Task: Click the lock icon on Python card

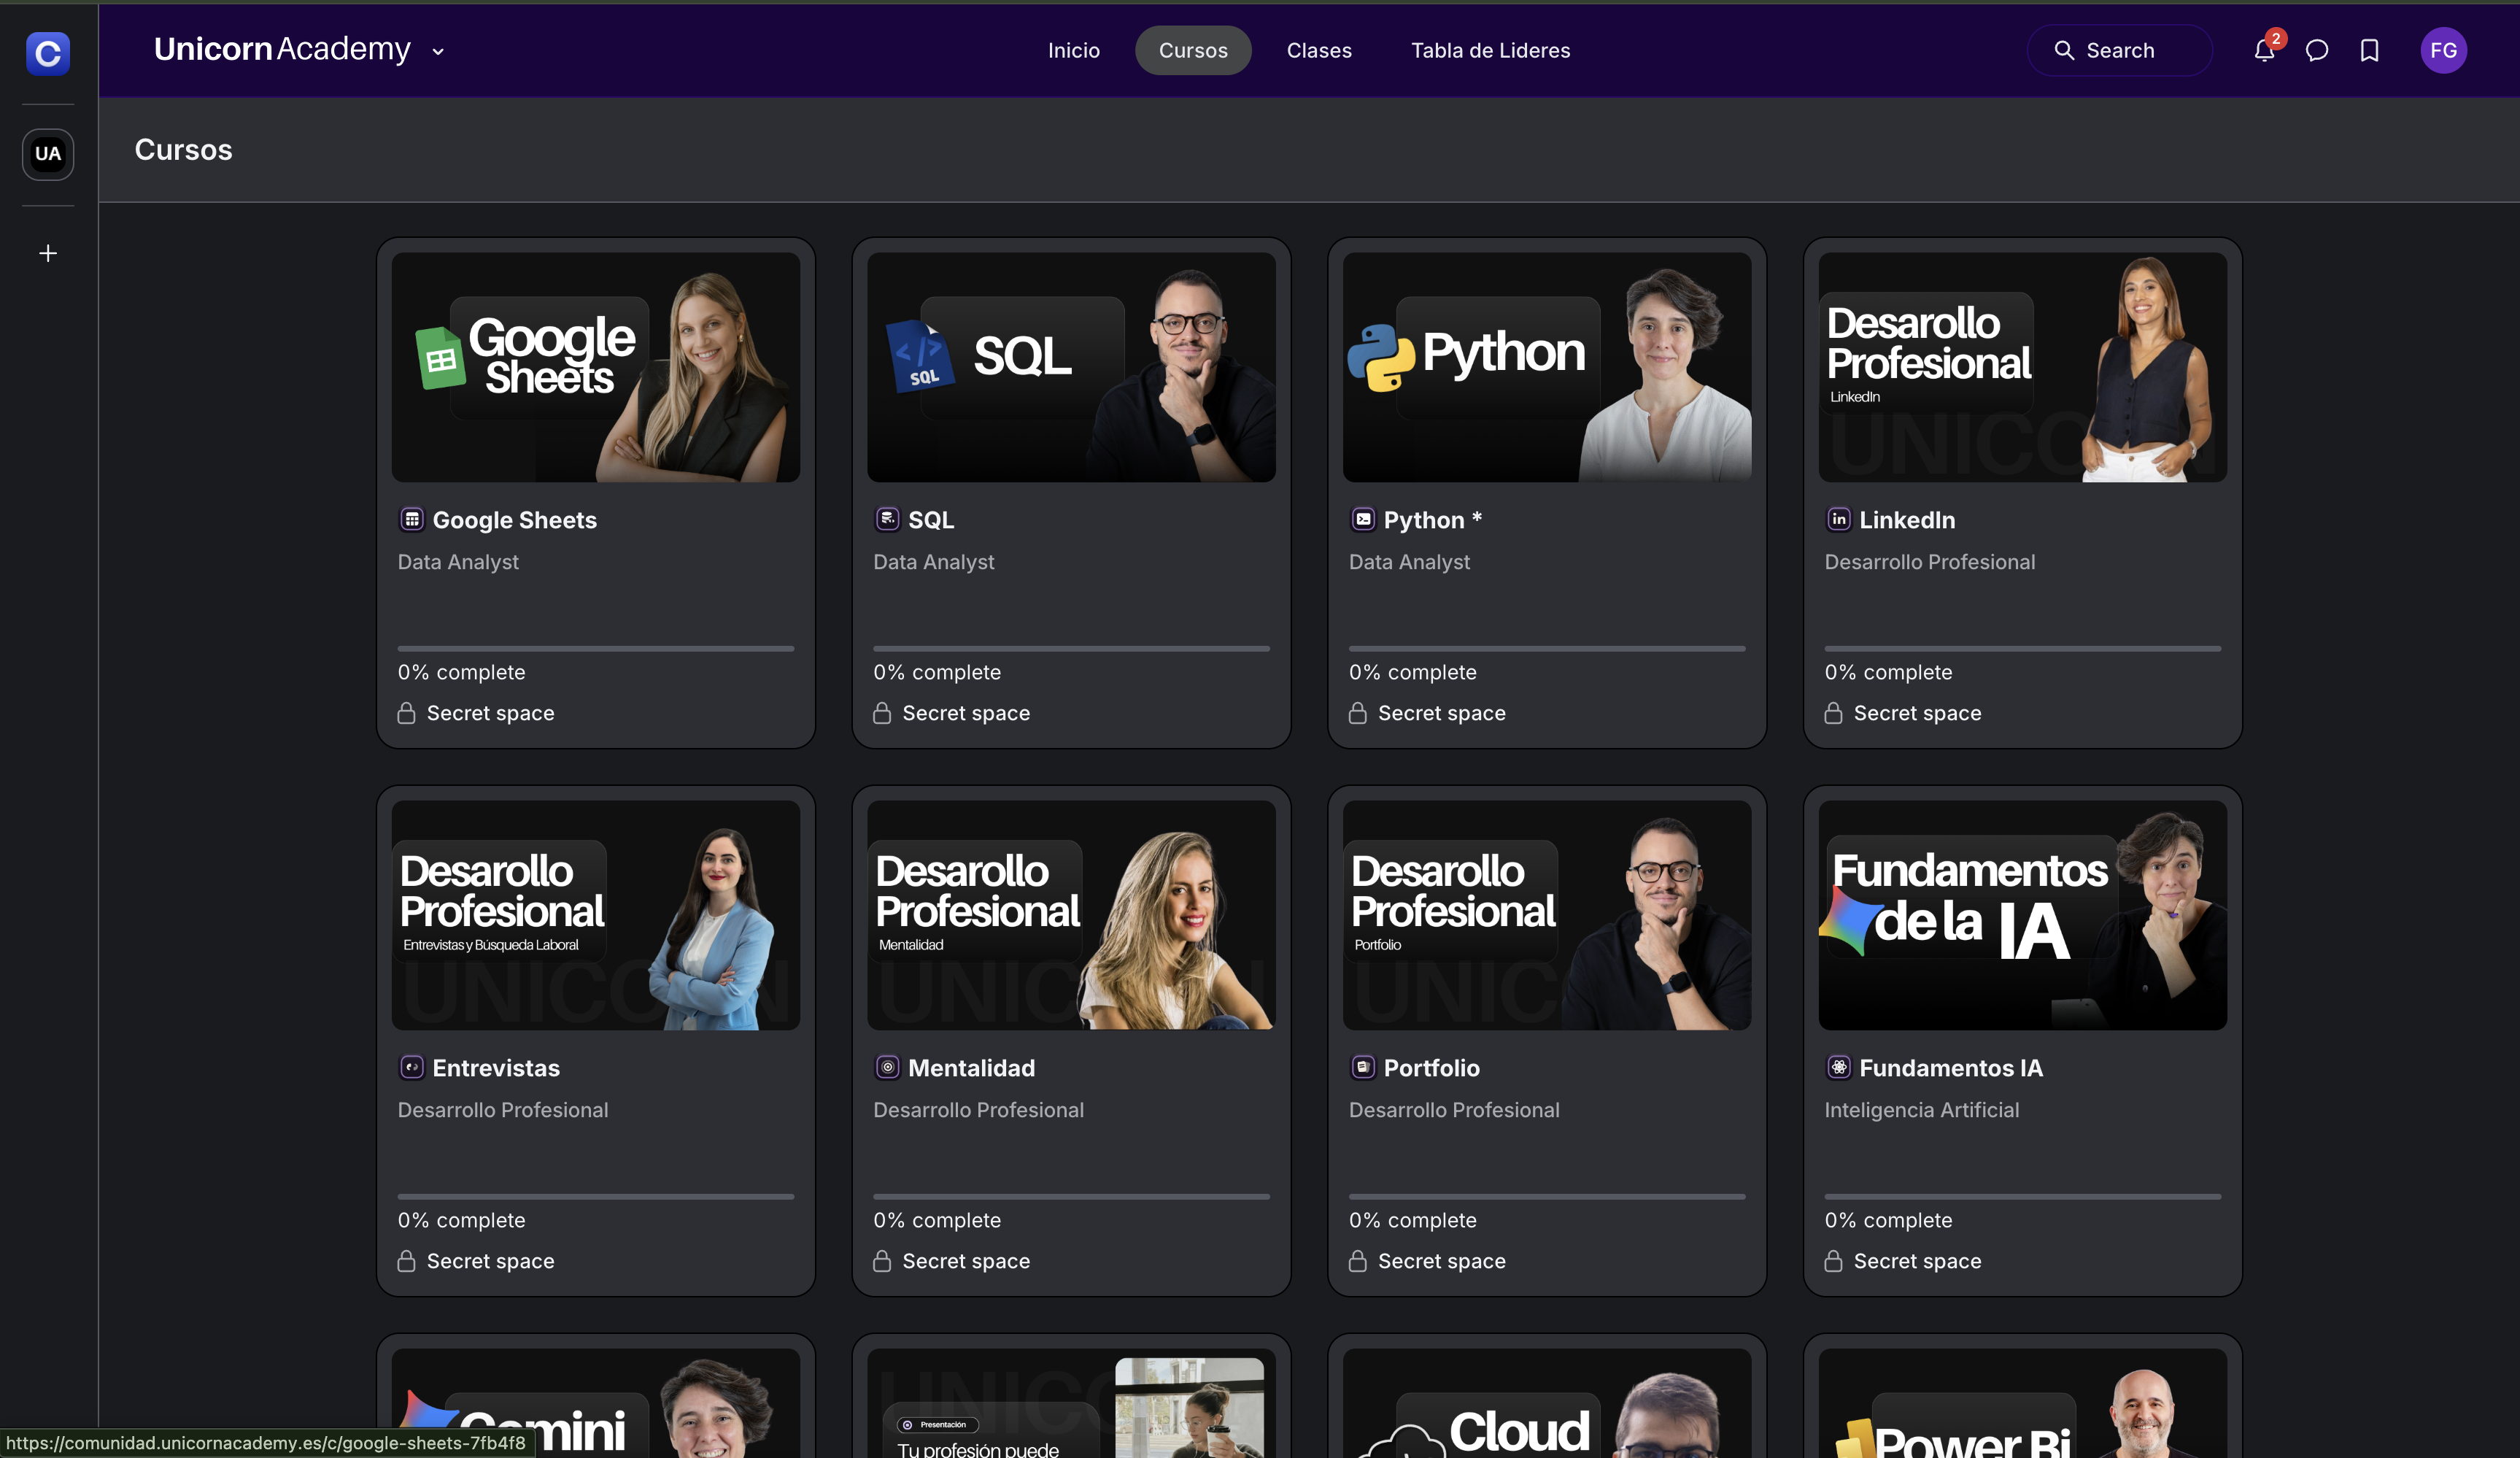Action: click(x=1357, y=713)
